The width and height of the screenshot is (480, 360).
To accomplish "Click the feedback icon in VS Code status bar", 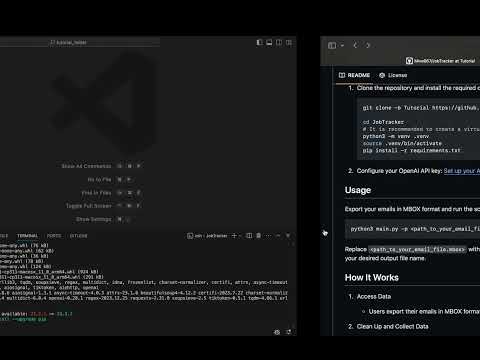I will click(277, 332).
